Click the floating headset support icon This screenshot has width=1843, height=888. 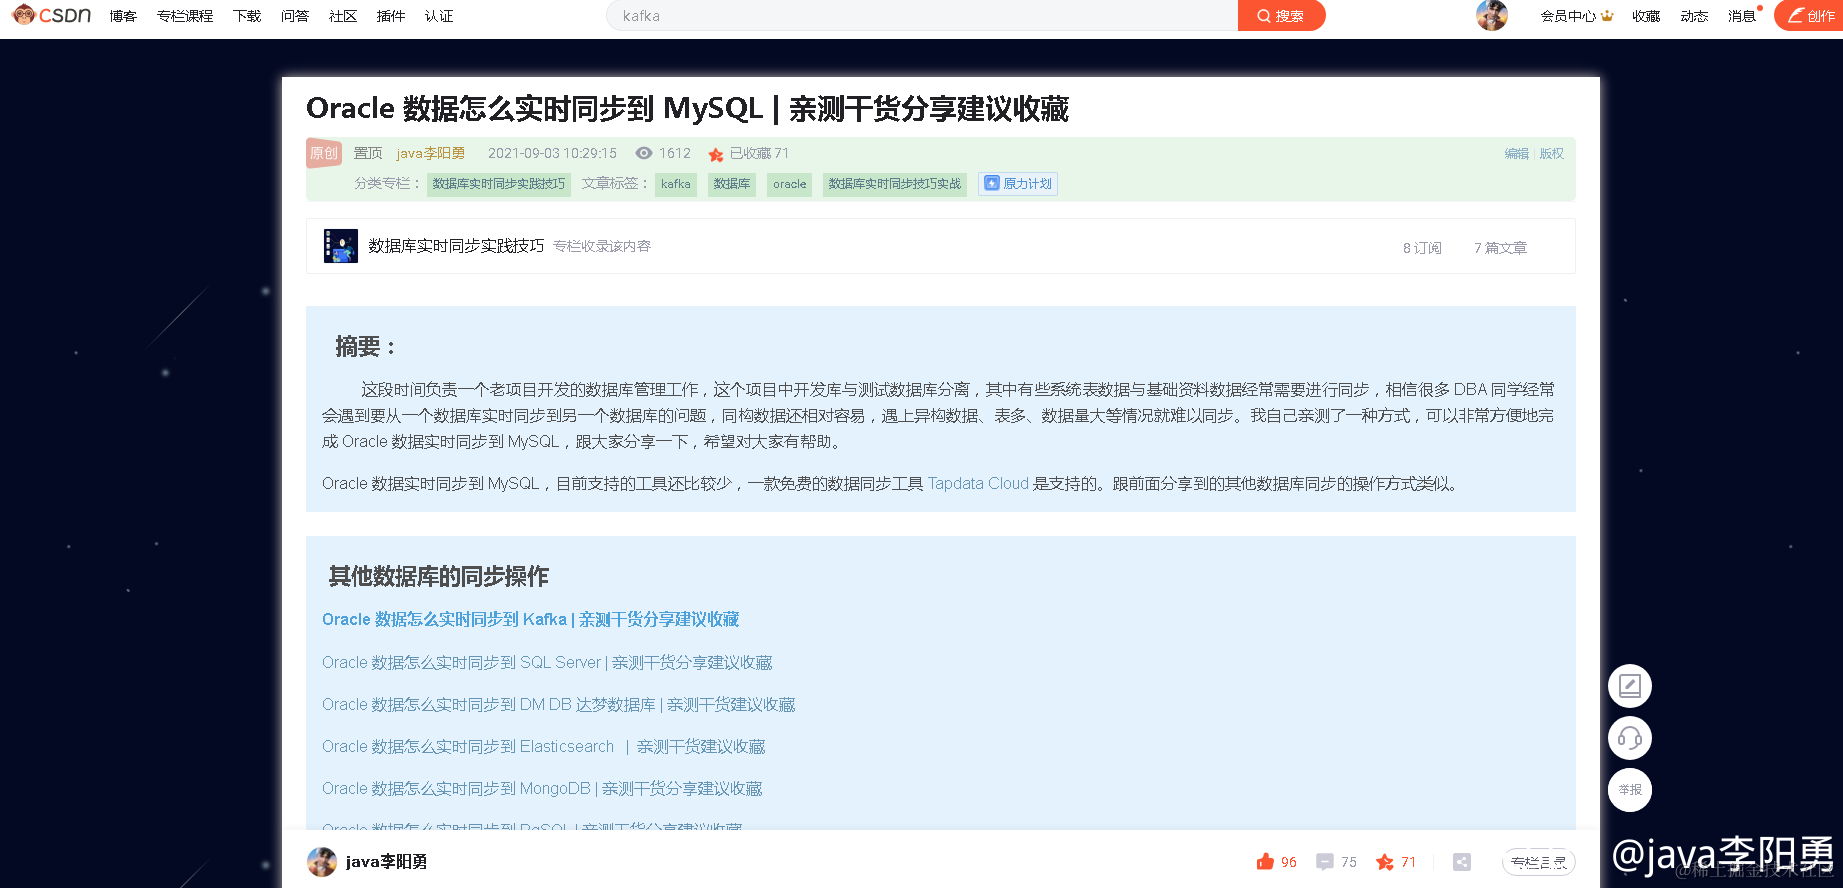point(1630,738)
